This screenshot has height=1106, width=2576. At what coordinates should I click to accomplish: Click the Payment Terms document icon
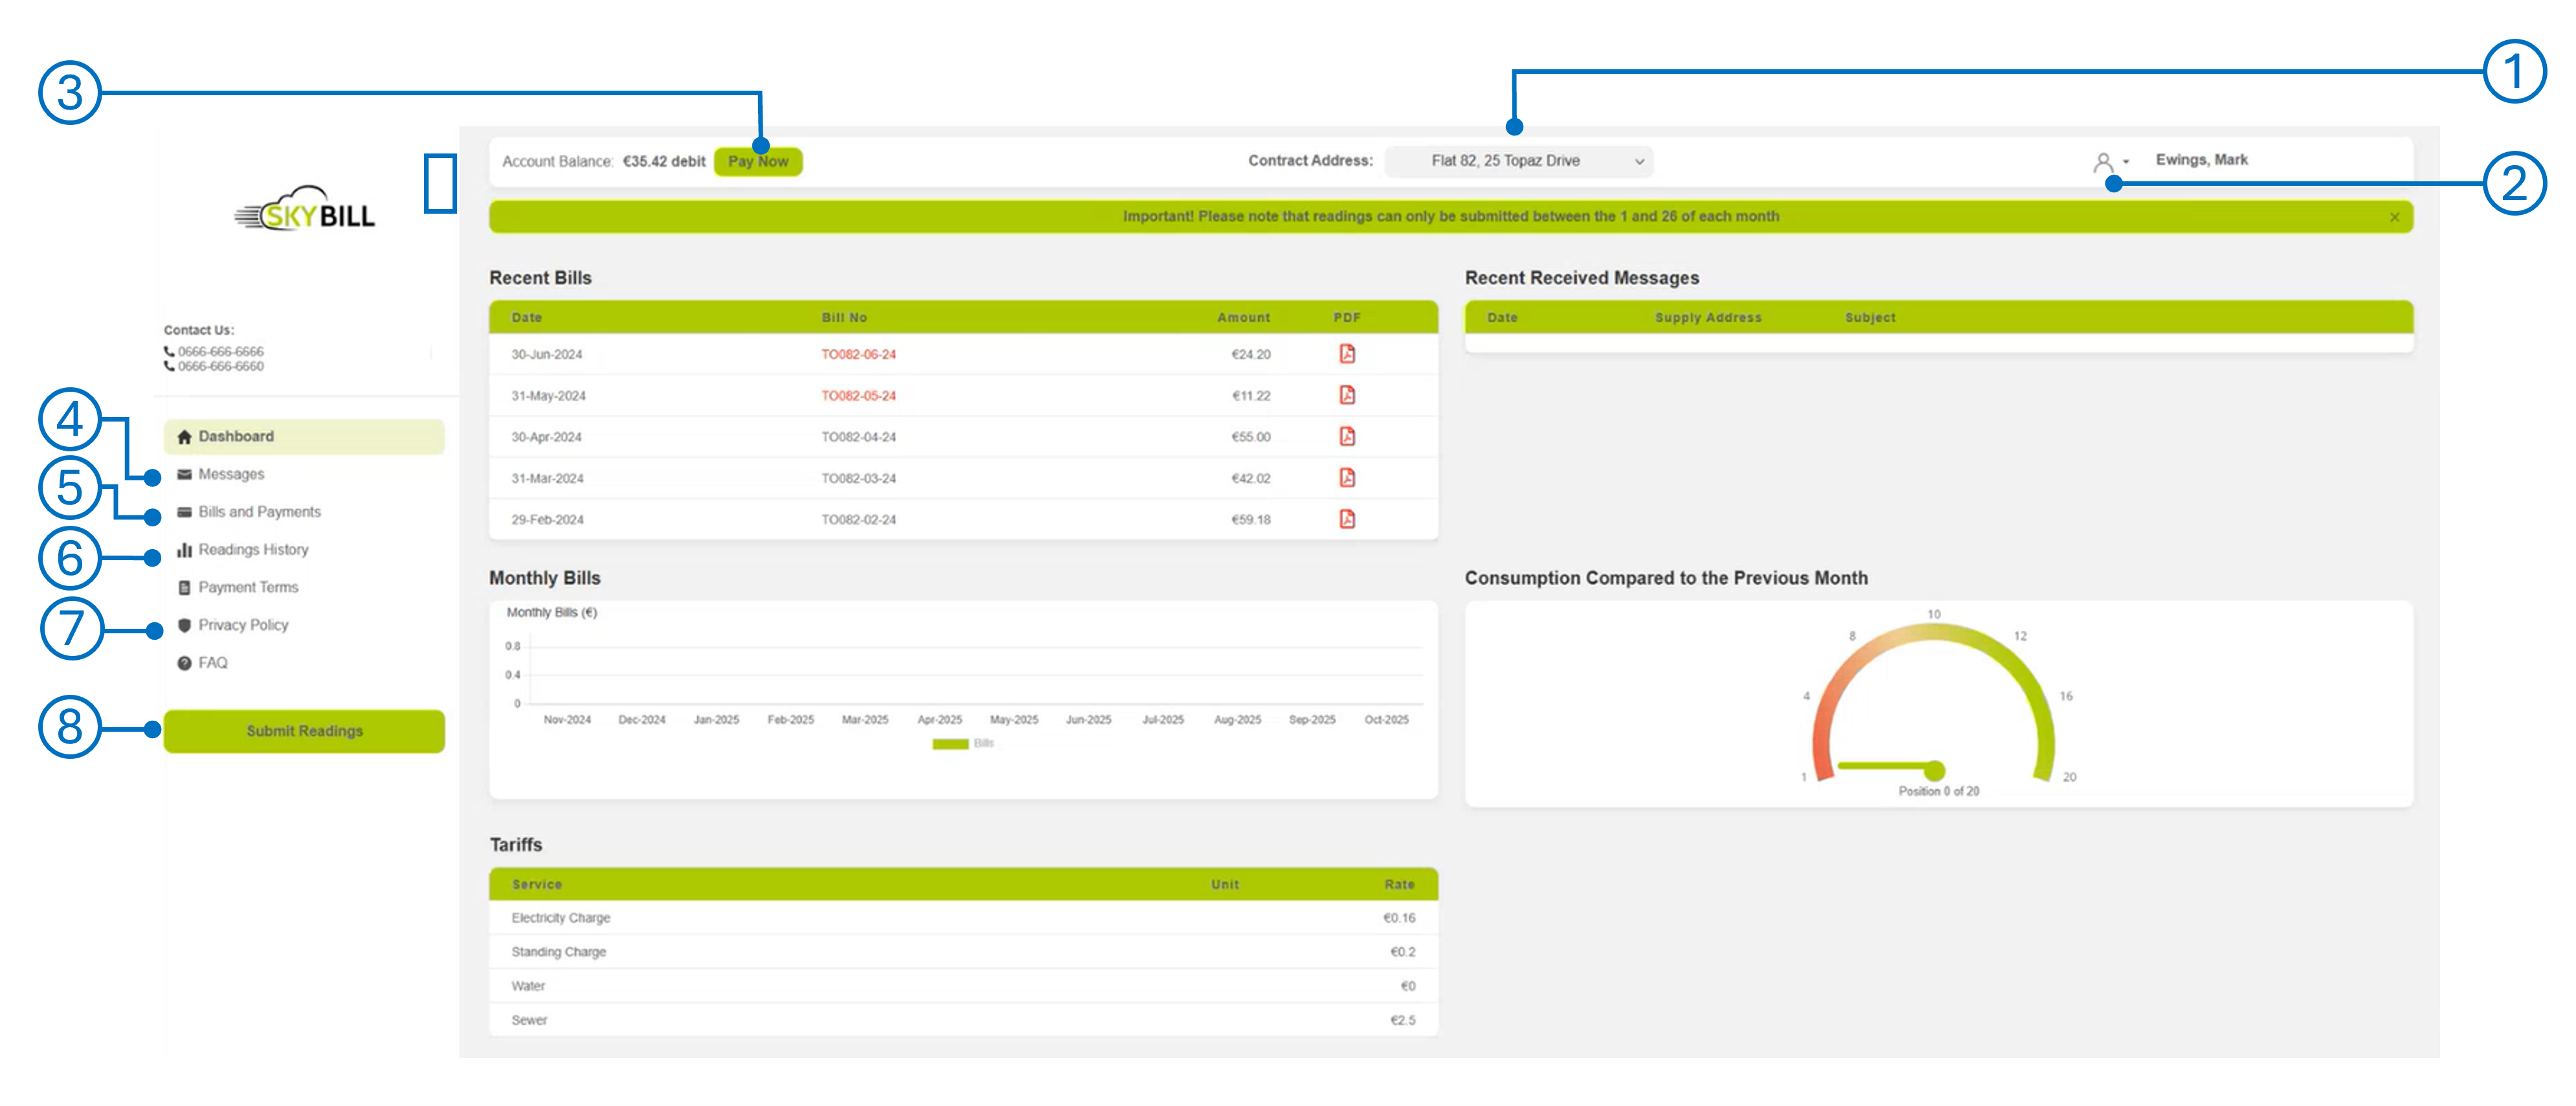pyautogui.click(x=184, y=587)
